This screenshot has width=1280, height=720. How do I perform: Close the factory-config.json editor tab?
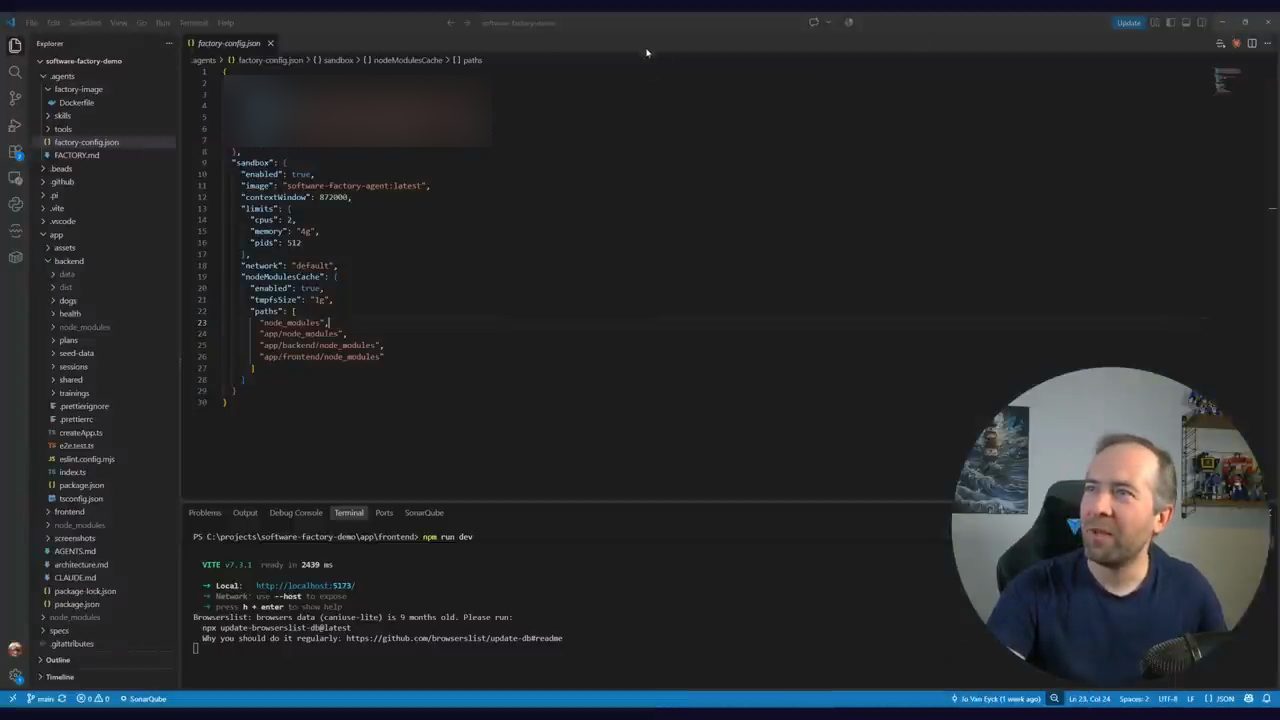coord(270,43)
